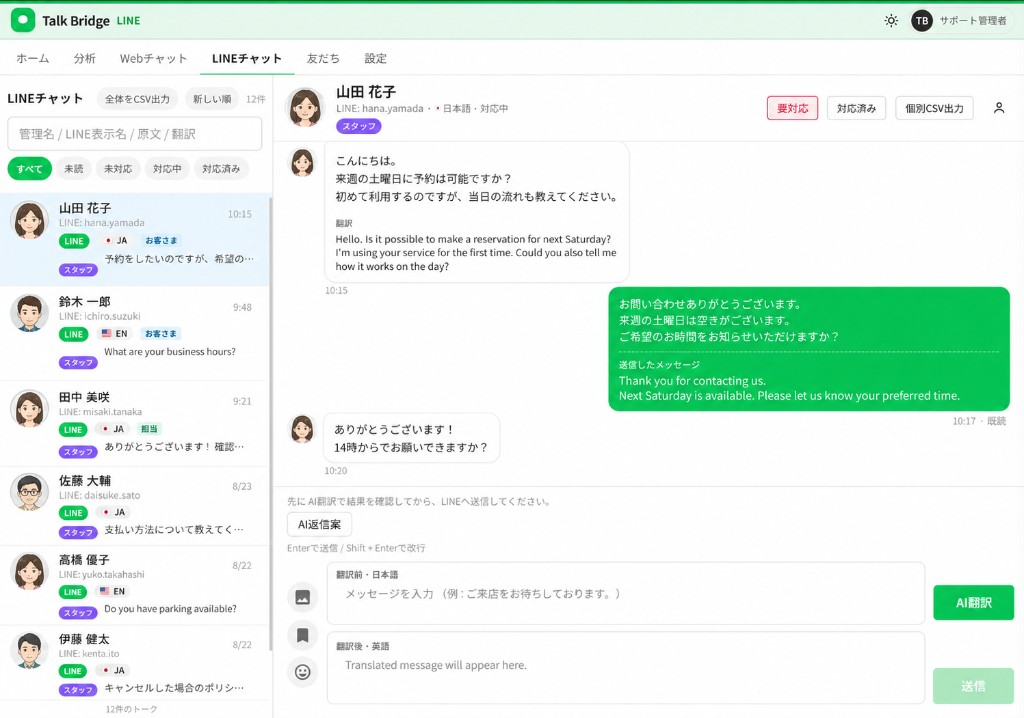The height and width of the screenshot is (718, 1024).
Task: Open the 友だち tab
Action: click(x=323, y=58)
